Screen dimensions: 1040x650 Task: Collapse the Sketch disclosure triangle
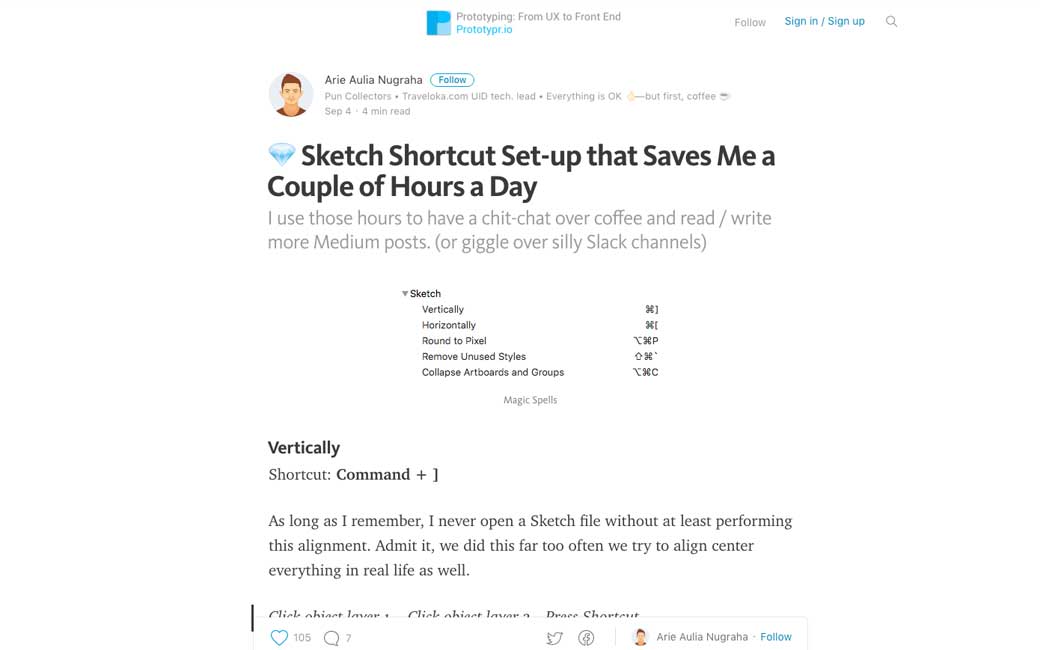coord(405,294)
